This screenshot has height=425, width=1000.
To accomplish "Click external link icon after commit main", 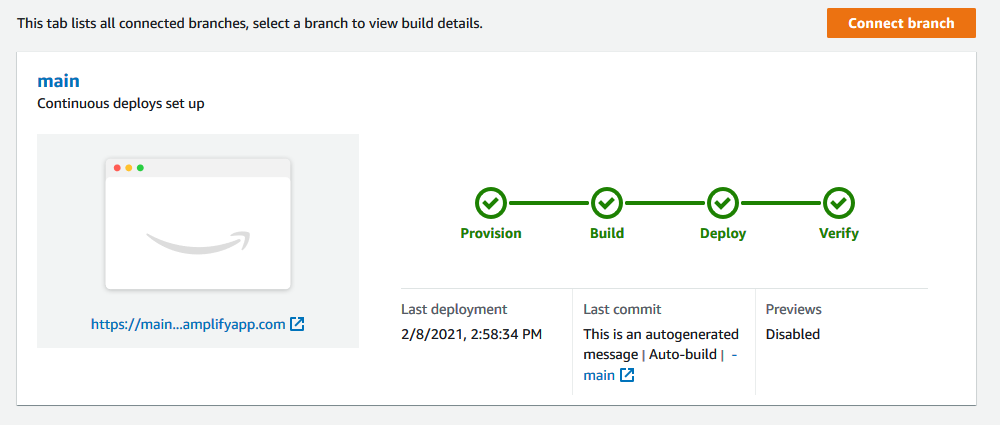I will pyautogui.click(x=628, y=375).
